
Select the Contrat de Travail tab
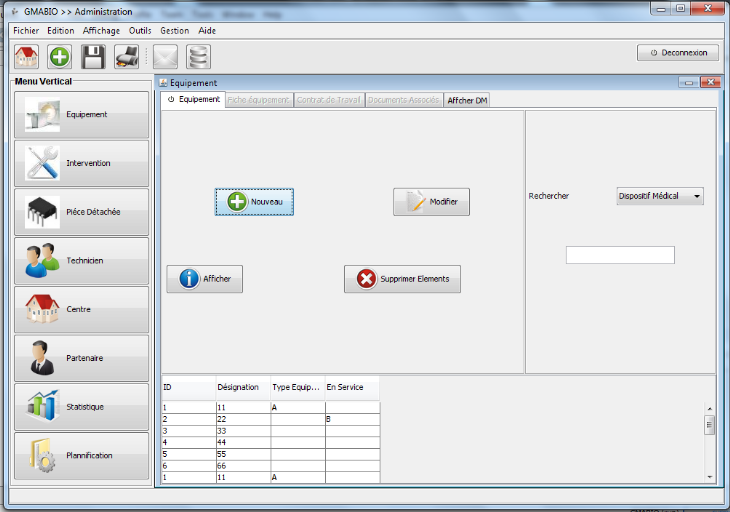tap(329, 100)
